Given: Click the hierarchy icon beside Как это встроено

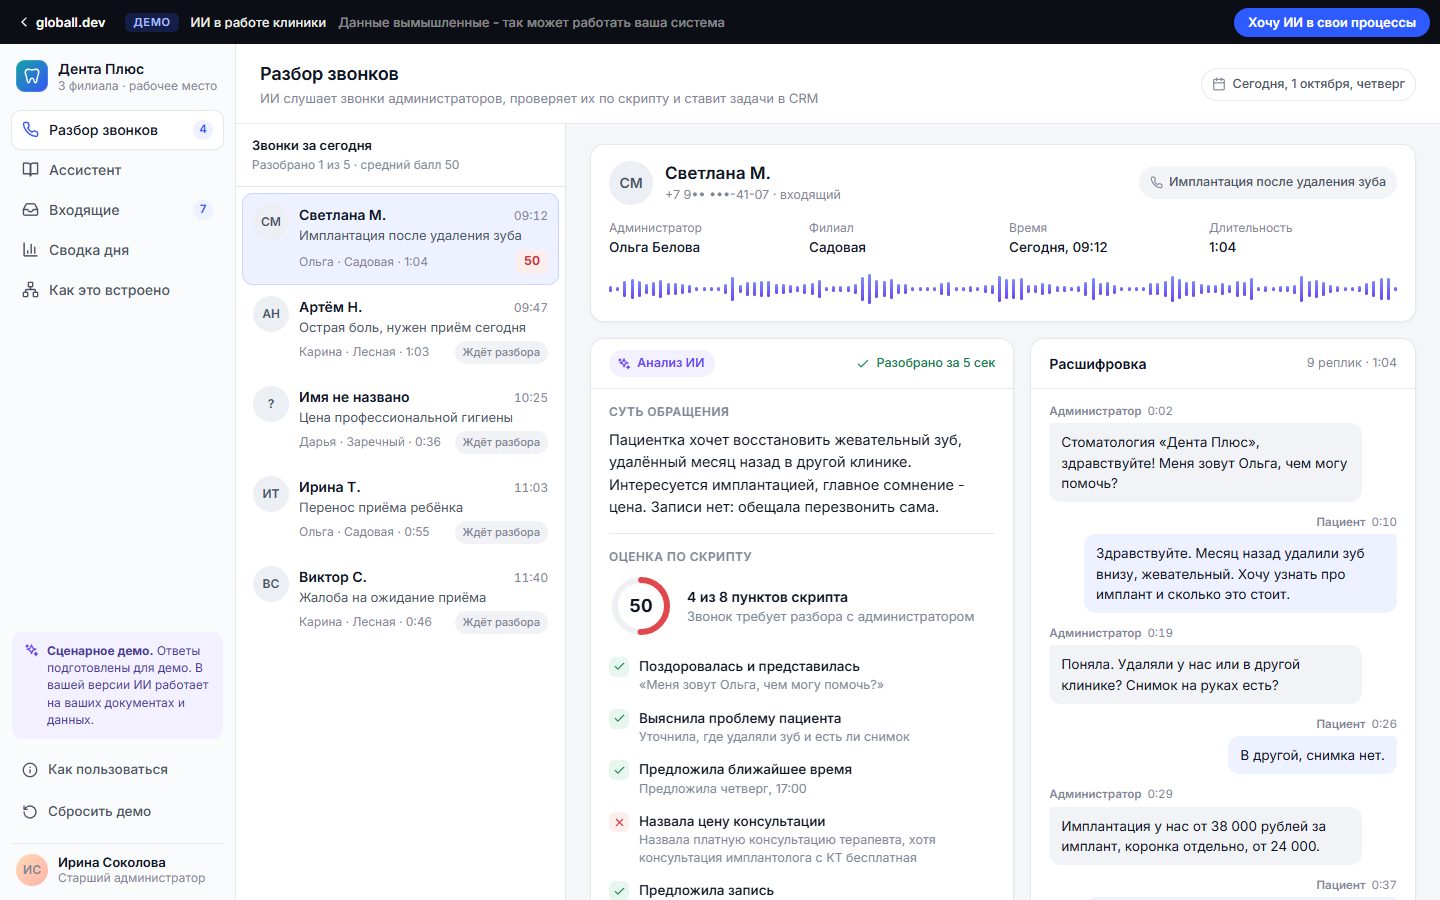Looking at the screenshot, I should click(x=31, y=290).
